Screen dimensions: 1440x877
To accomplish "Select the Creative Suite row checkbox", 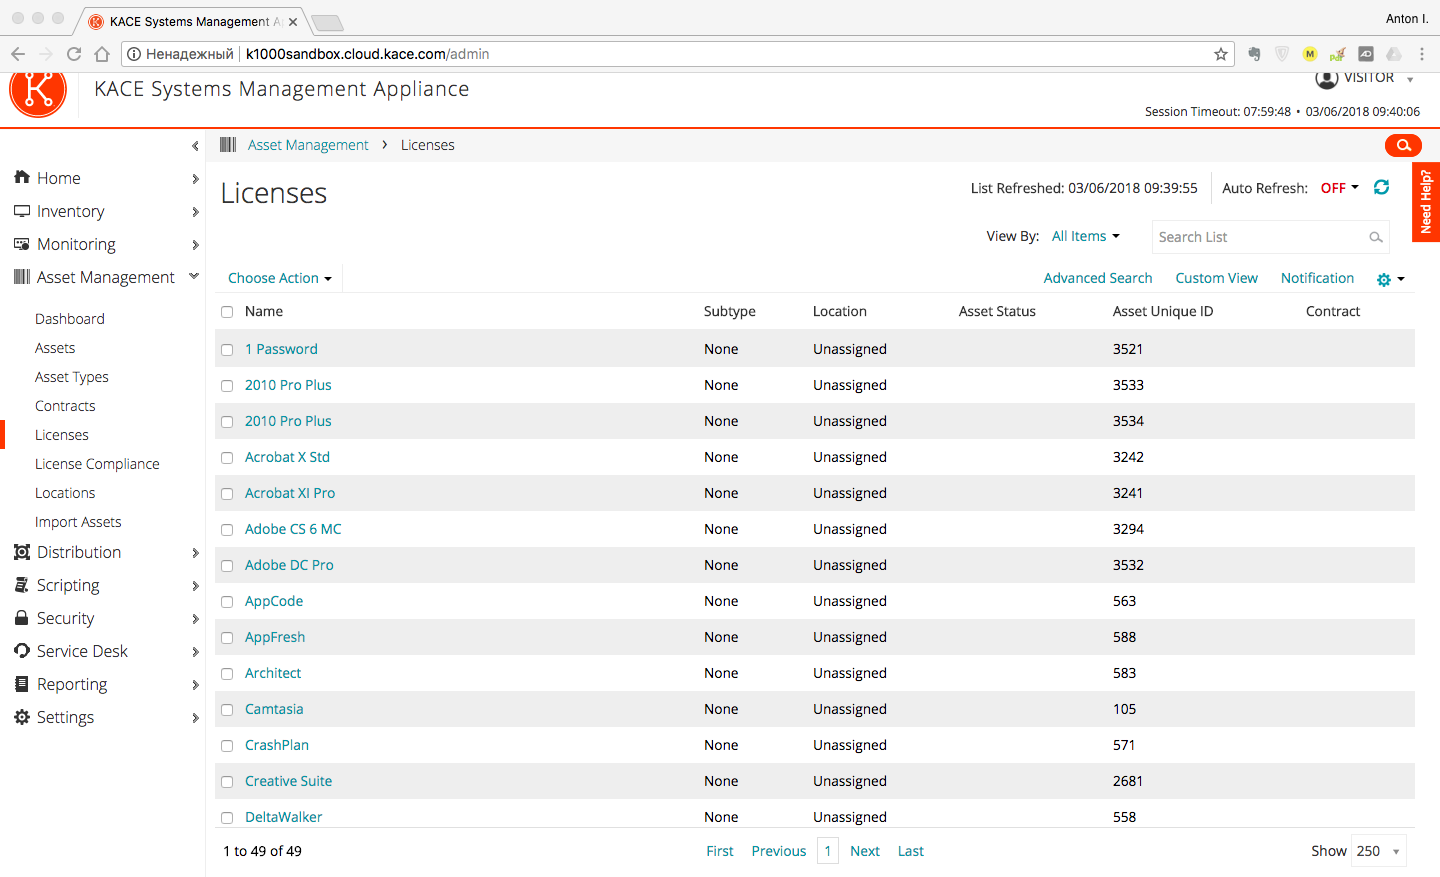I will (x=227, y=782).
